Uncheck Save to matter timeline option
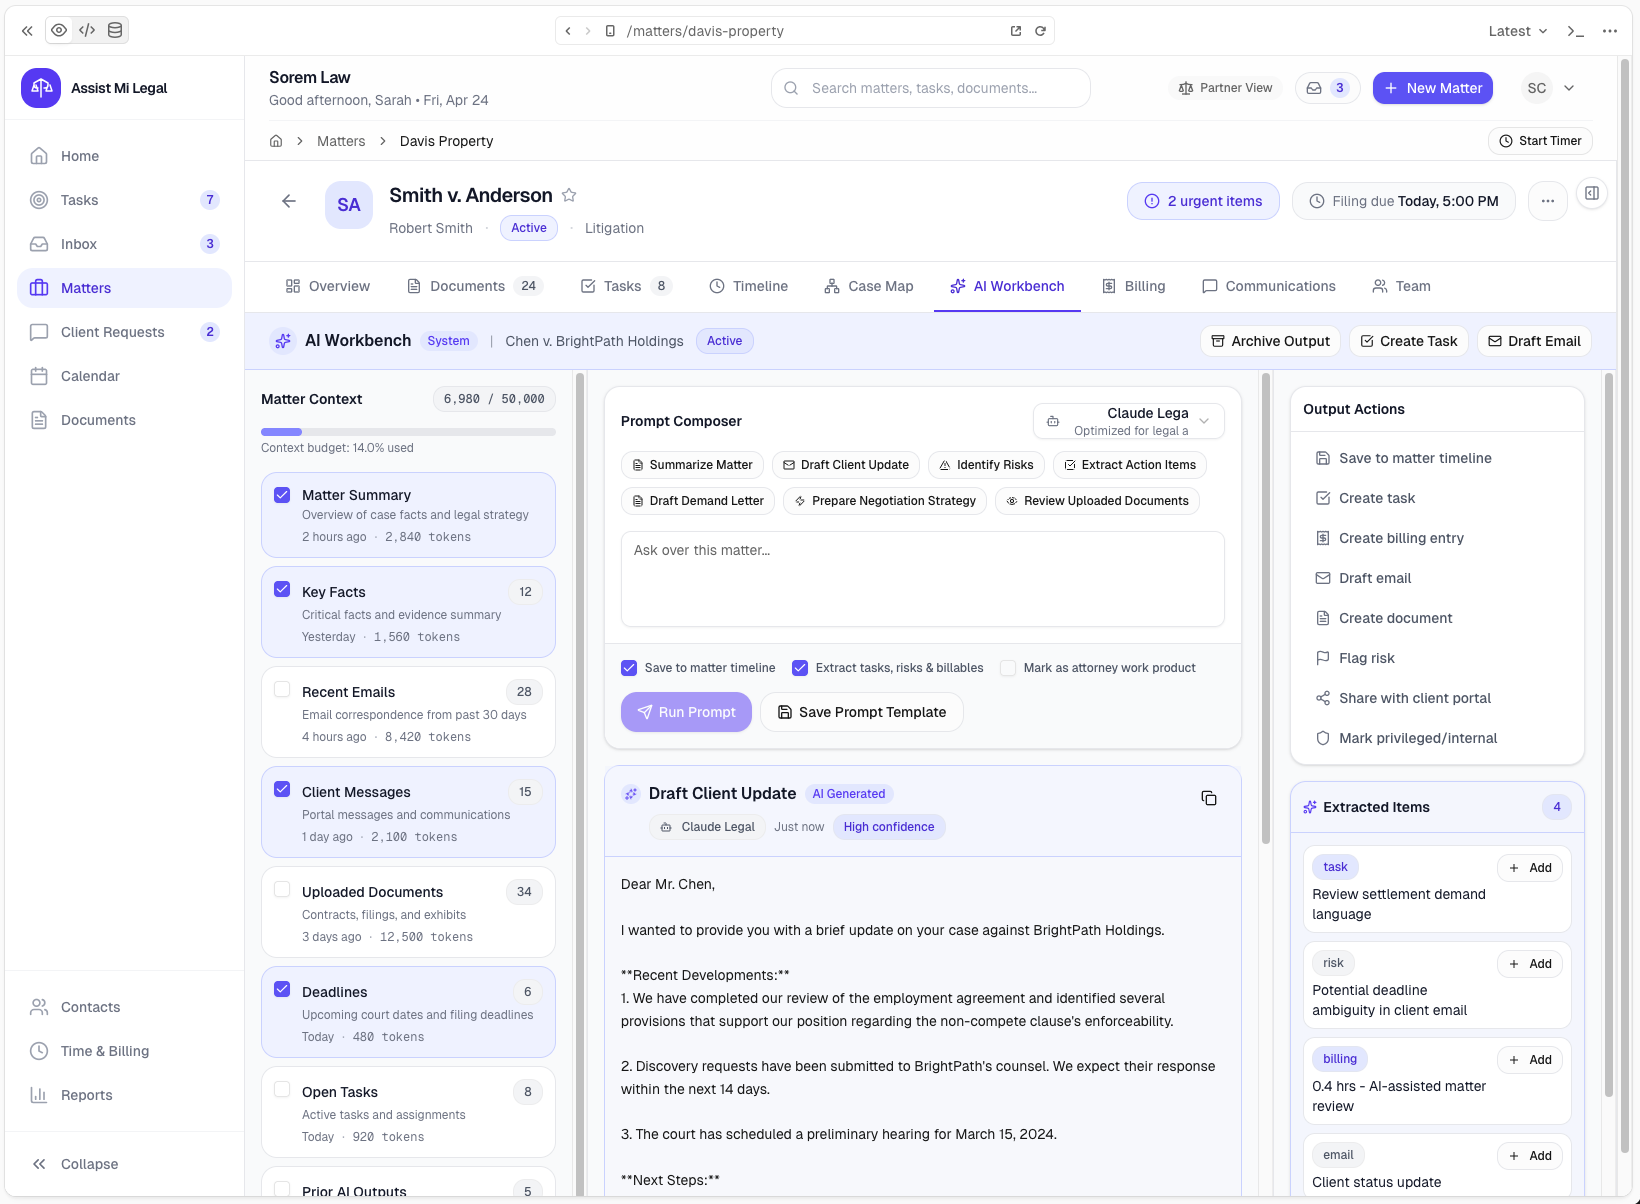The height and width of the screenshot is (1204, 1640). (x=629, y=667)
